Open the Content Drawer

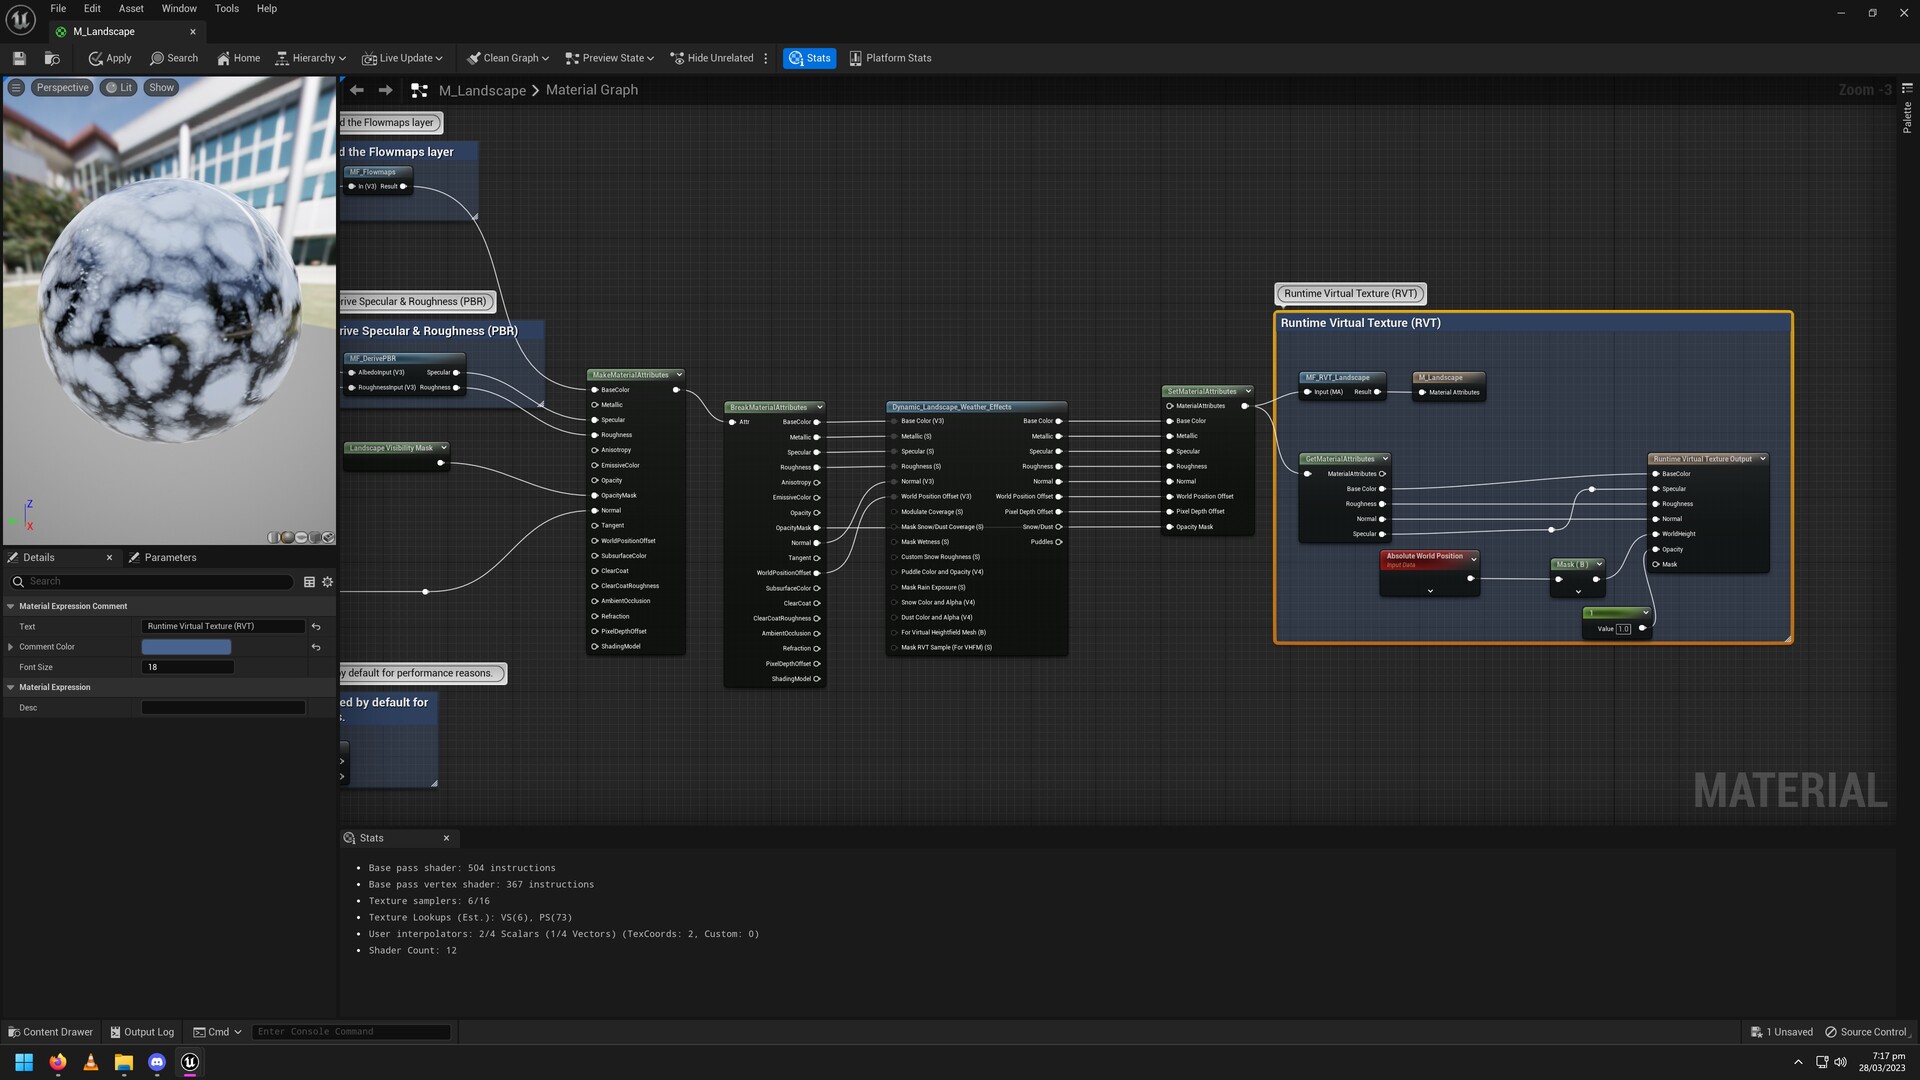(x=50, y=1032)
